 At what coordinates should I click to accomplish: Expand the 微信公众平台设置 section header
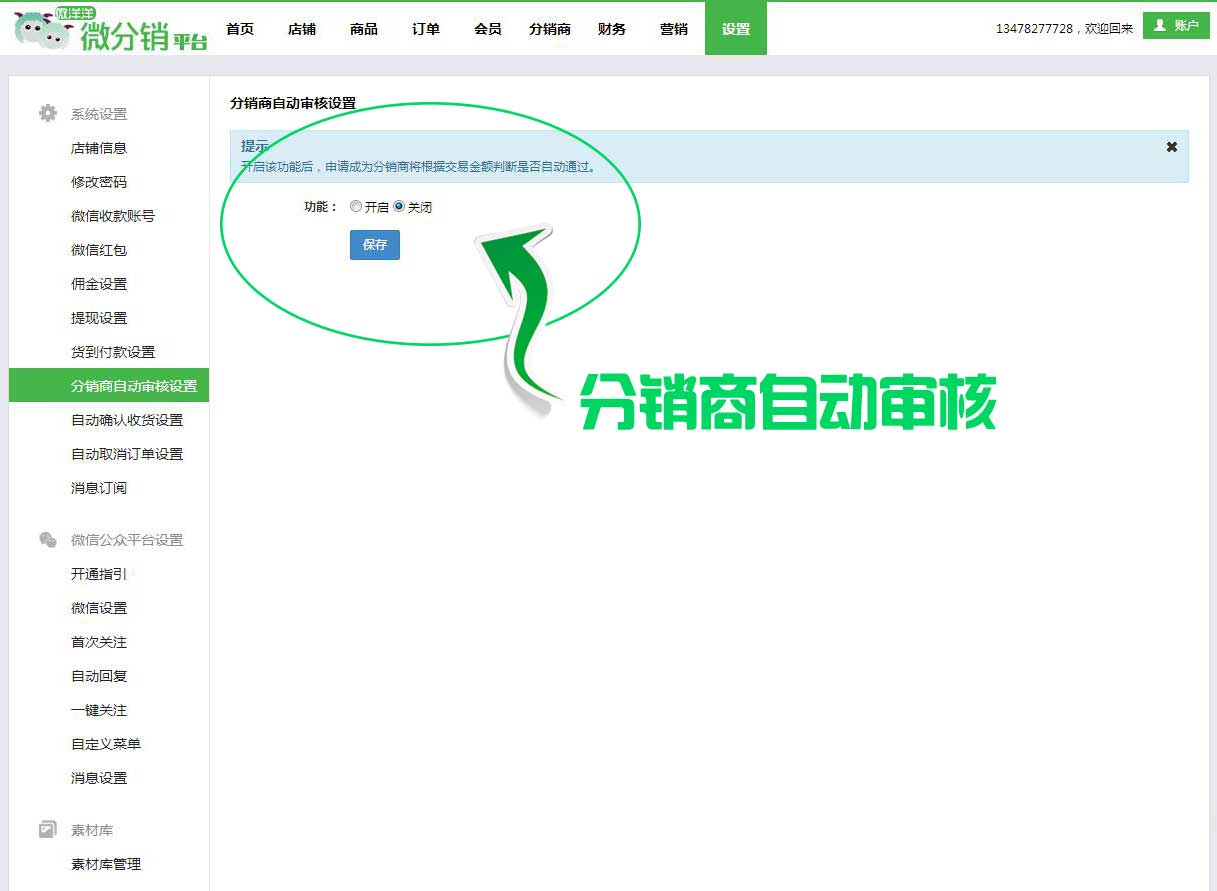pos(127,540)
